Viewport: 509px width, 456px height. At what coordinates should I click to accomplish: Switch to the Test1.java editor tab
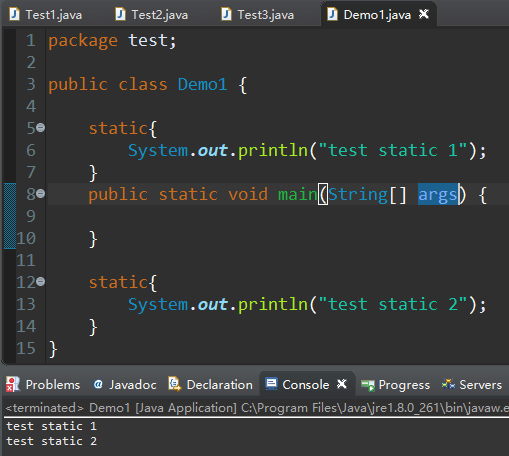pyautogui.click(x=46, y=15)
